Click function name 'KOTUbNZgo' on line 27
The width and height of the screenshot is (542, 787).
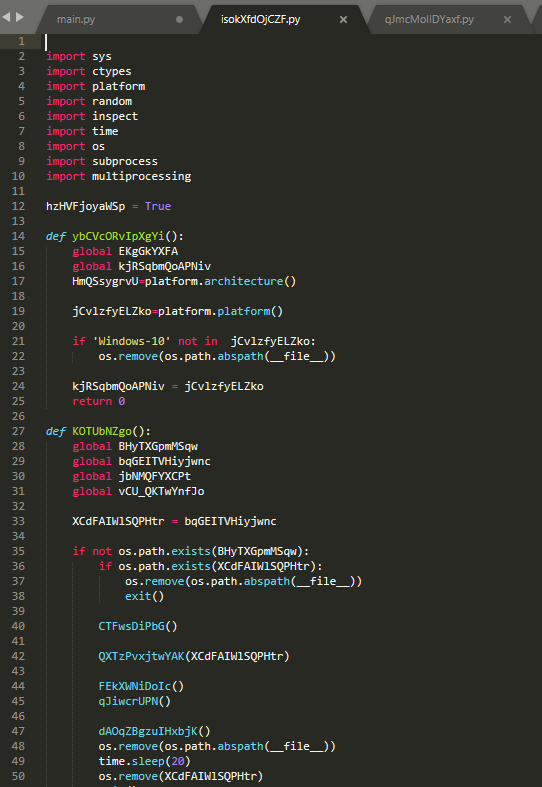tap(102, 431)
